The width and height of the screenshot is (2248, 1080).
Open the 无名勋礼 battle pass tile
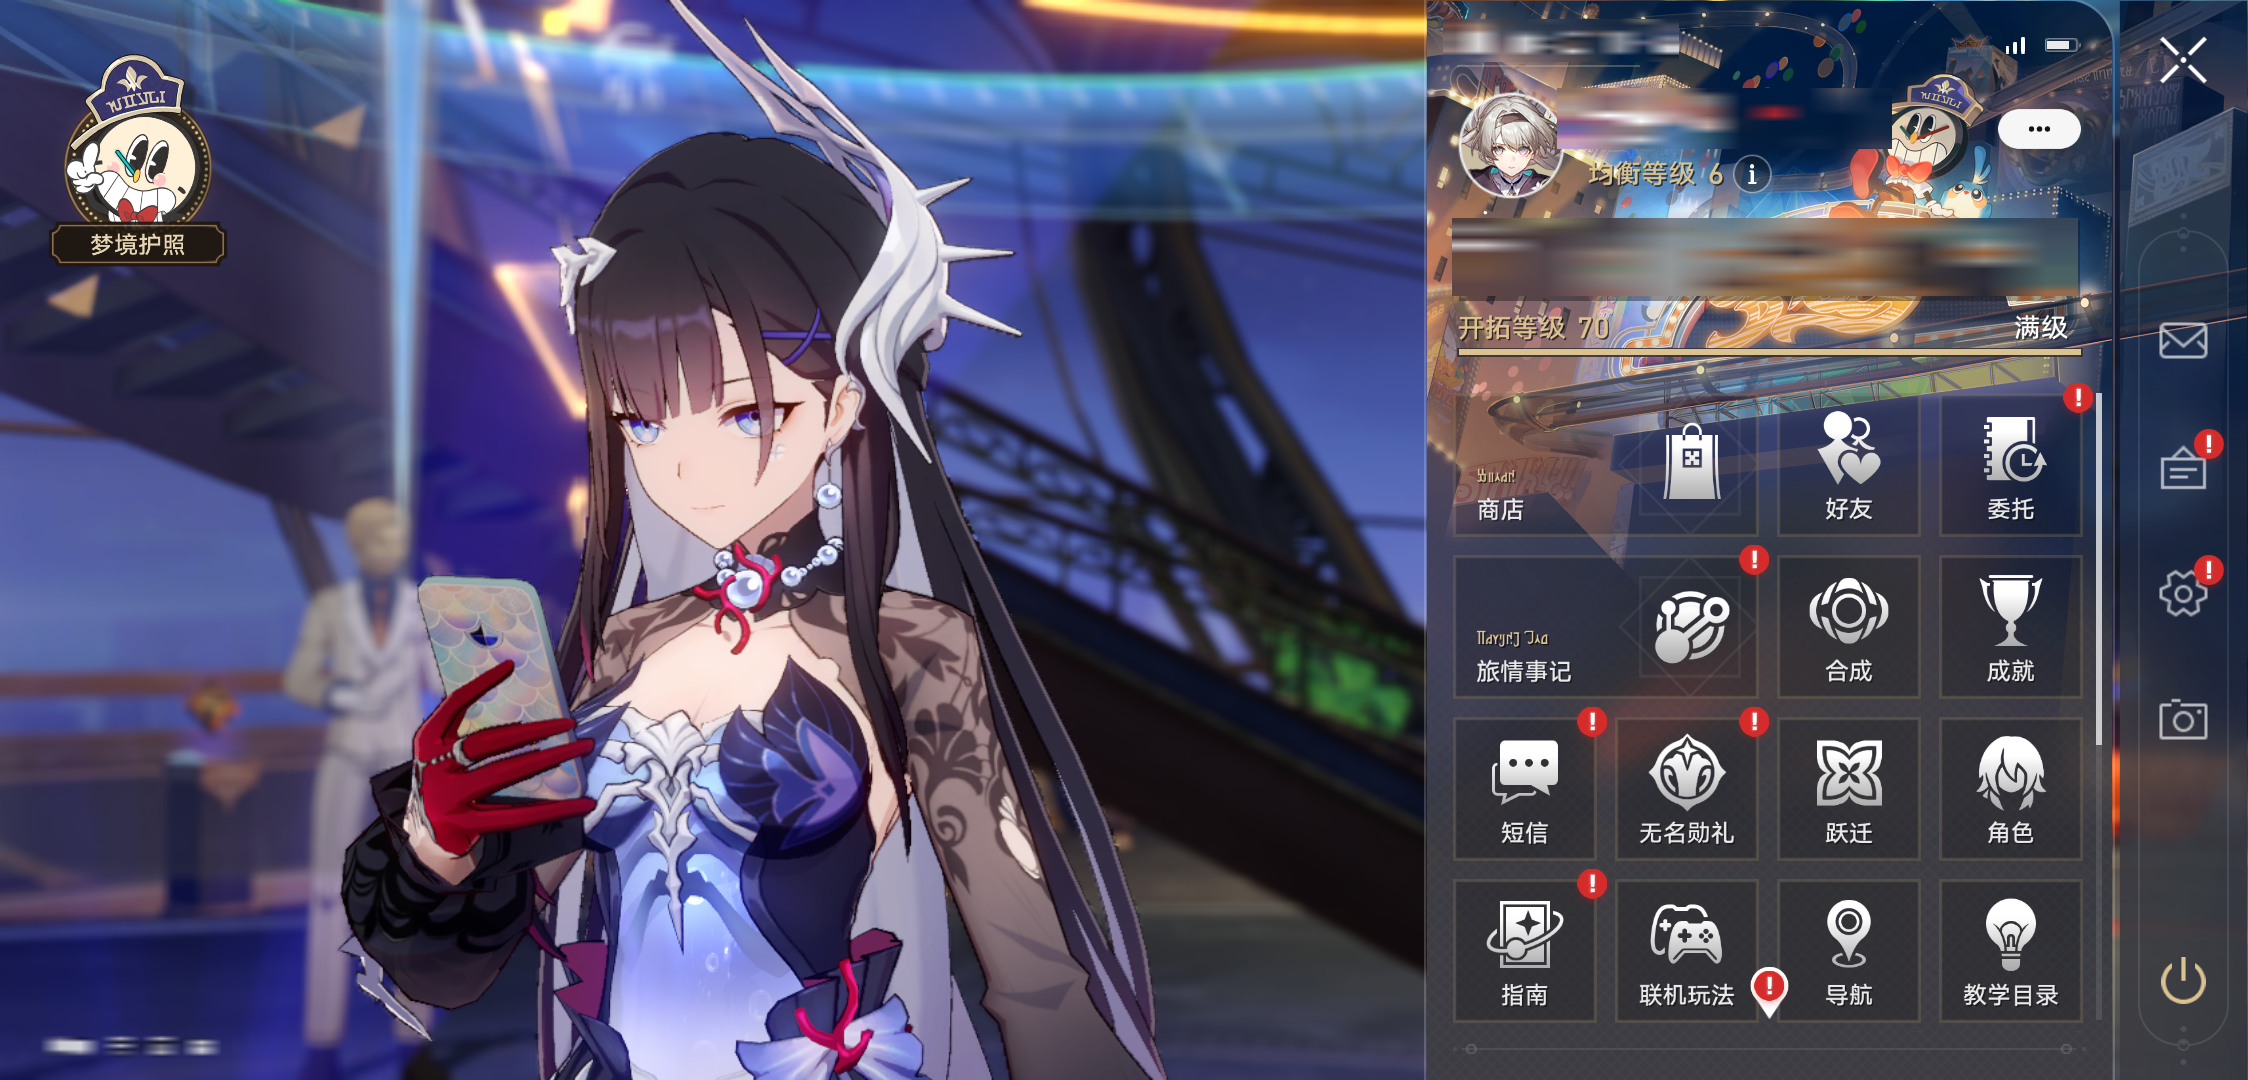point(1686,789)
